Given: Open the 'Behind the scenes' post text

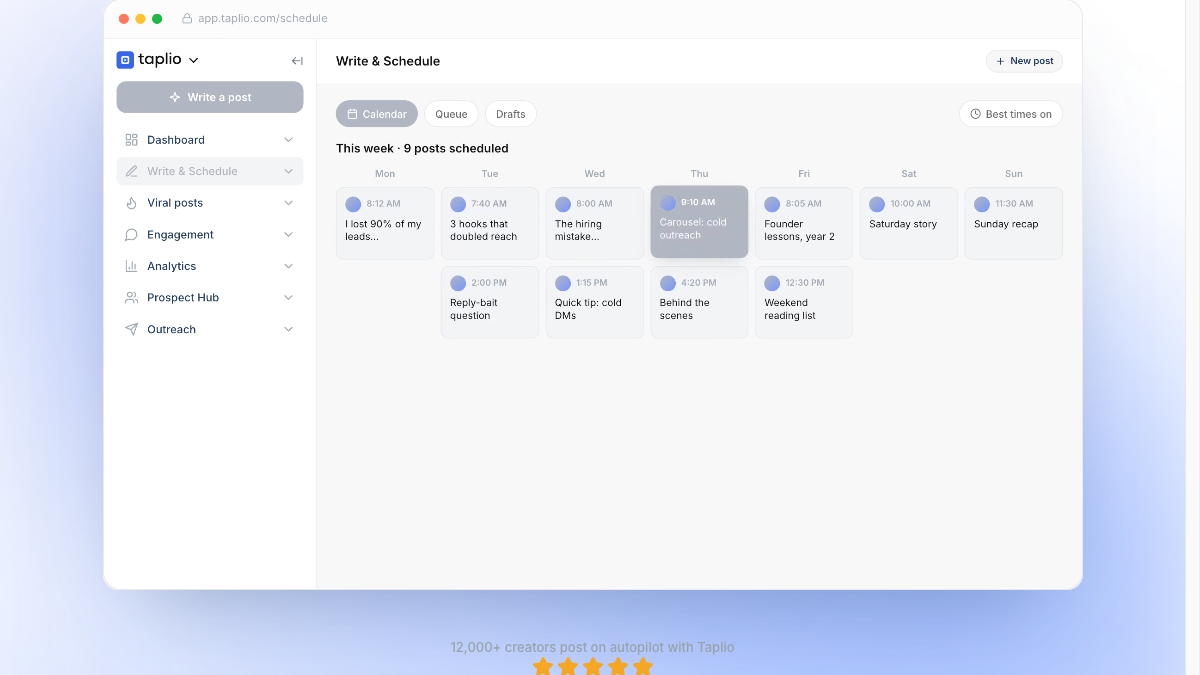Looking at the screenshot, I should tap(684, 309).
